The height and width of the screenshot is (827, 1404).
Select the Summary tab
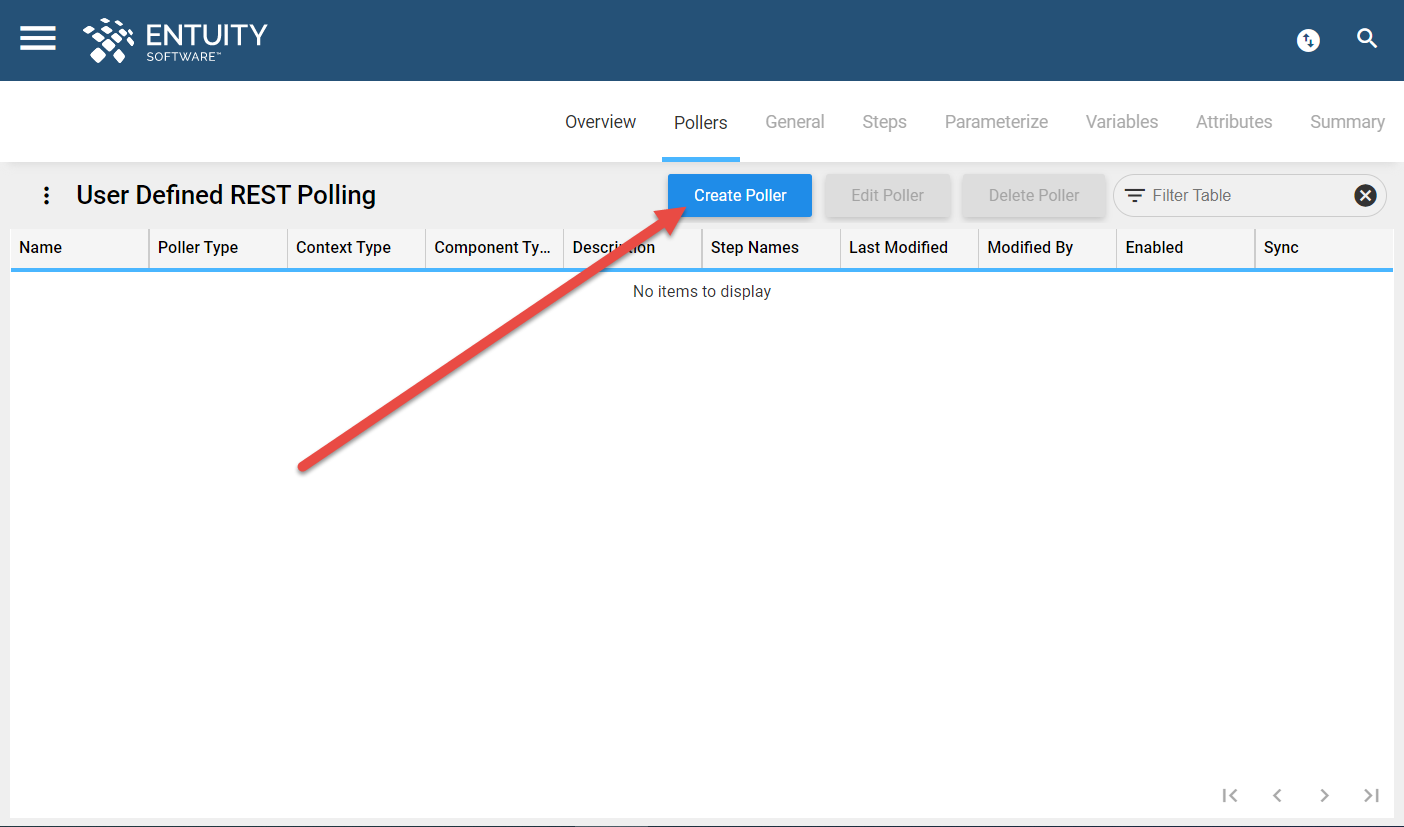[1347, 121]
